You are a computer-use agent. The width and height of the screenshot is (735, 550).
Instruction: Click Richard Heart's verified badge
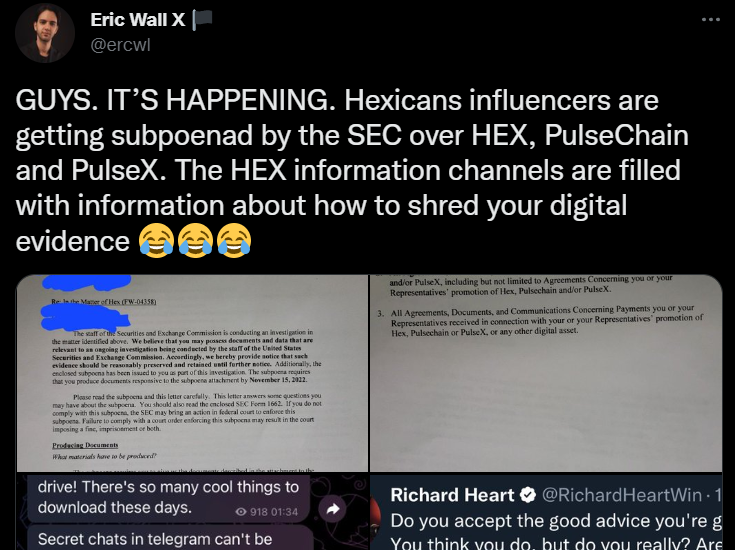click(528, 495)
